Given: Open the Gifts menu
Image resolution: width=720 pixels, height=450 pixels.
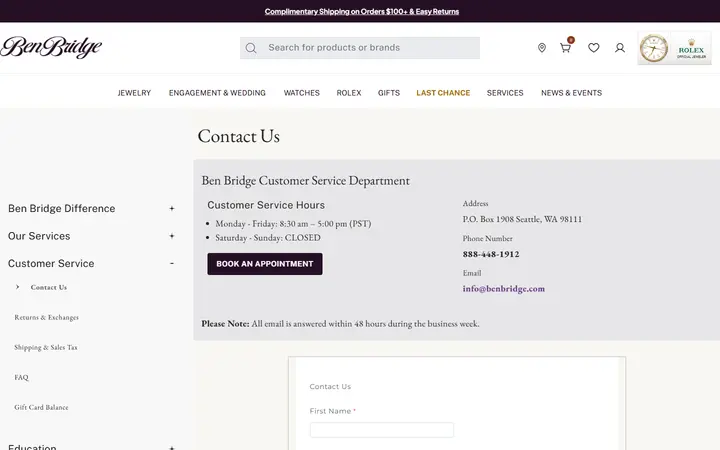Looking at the screenshot, I should [x=389, y=93].
